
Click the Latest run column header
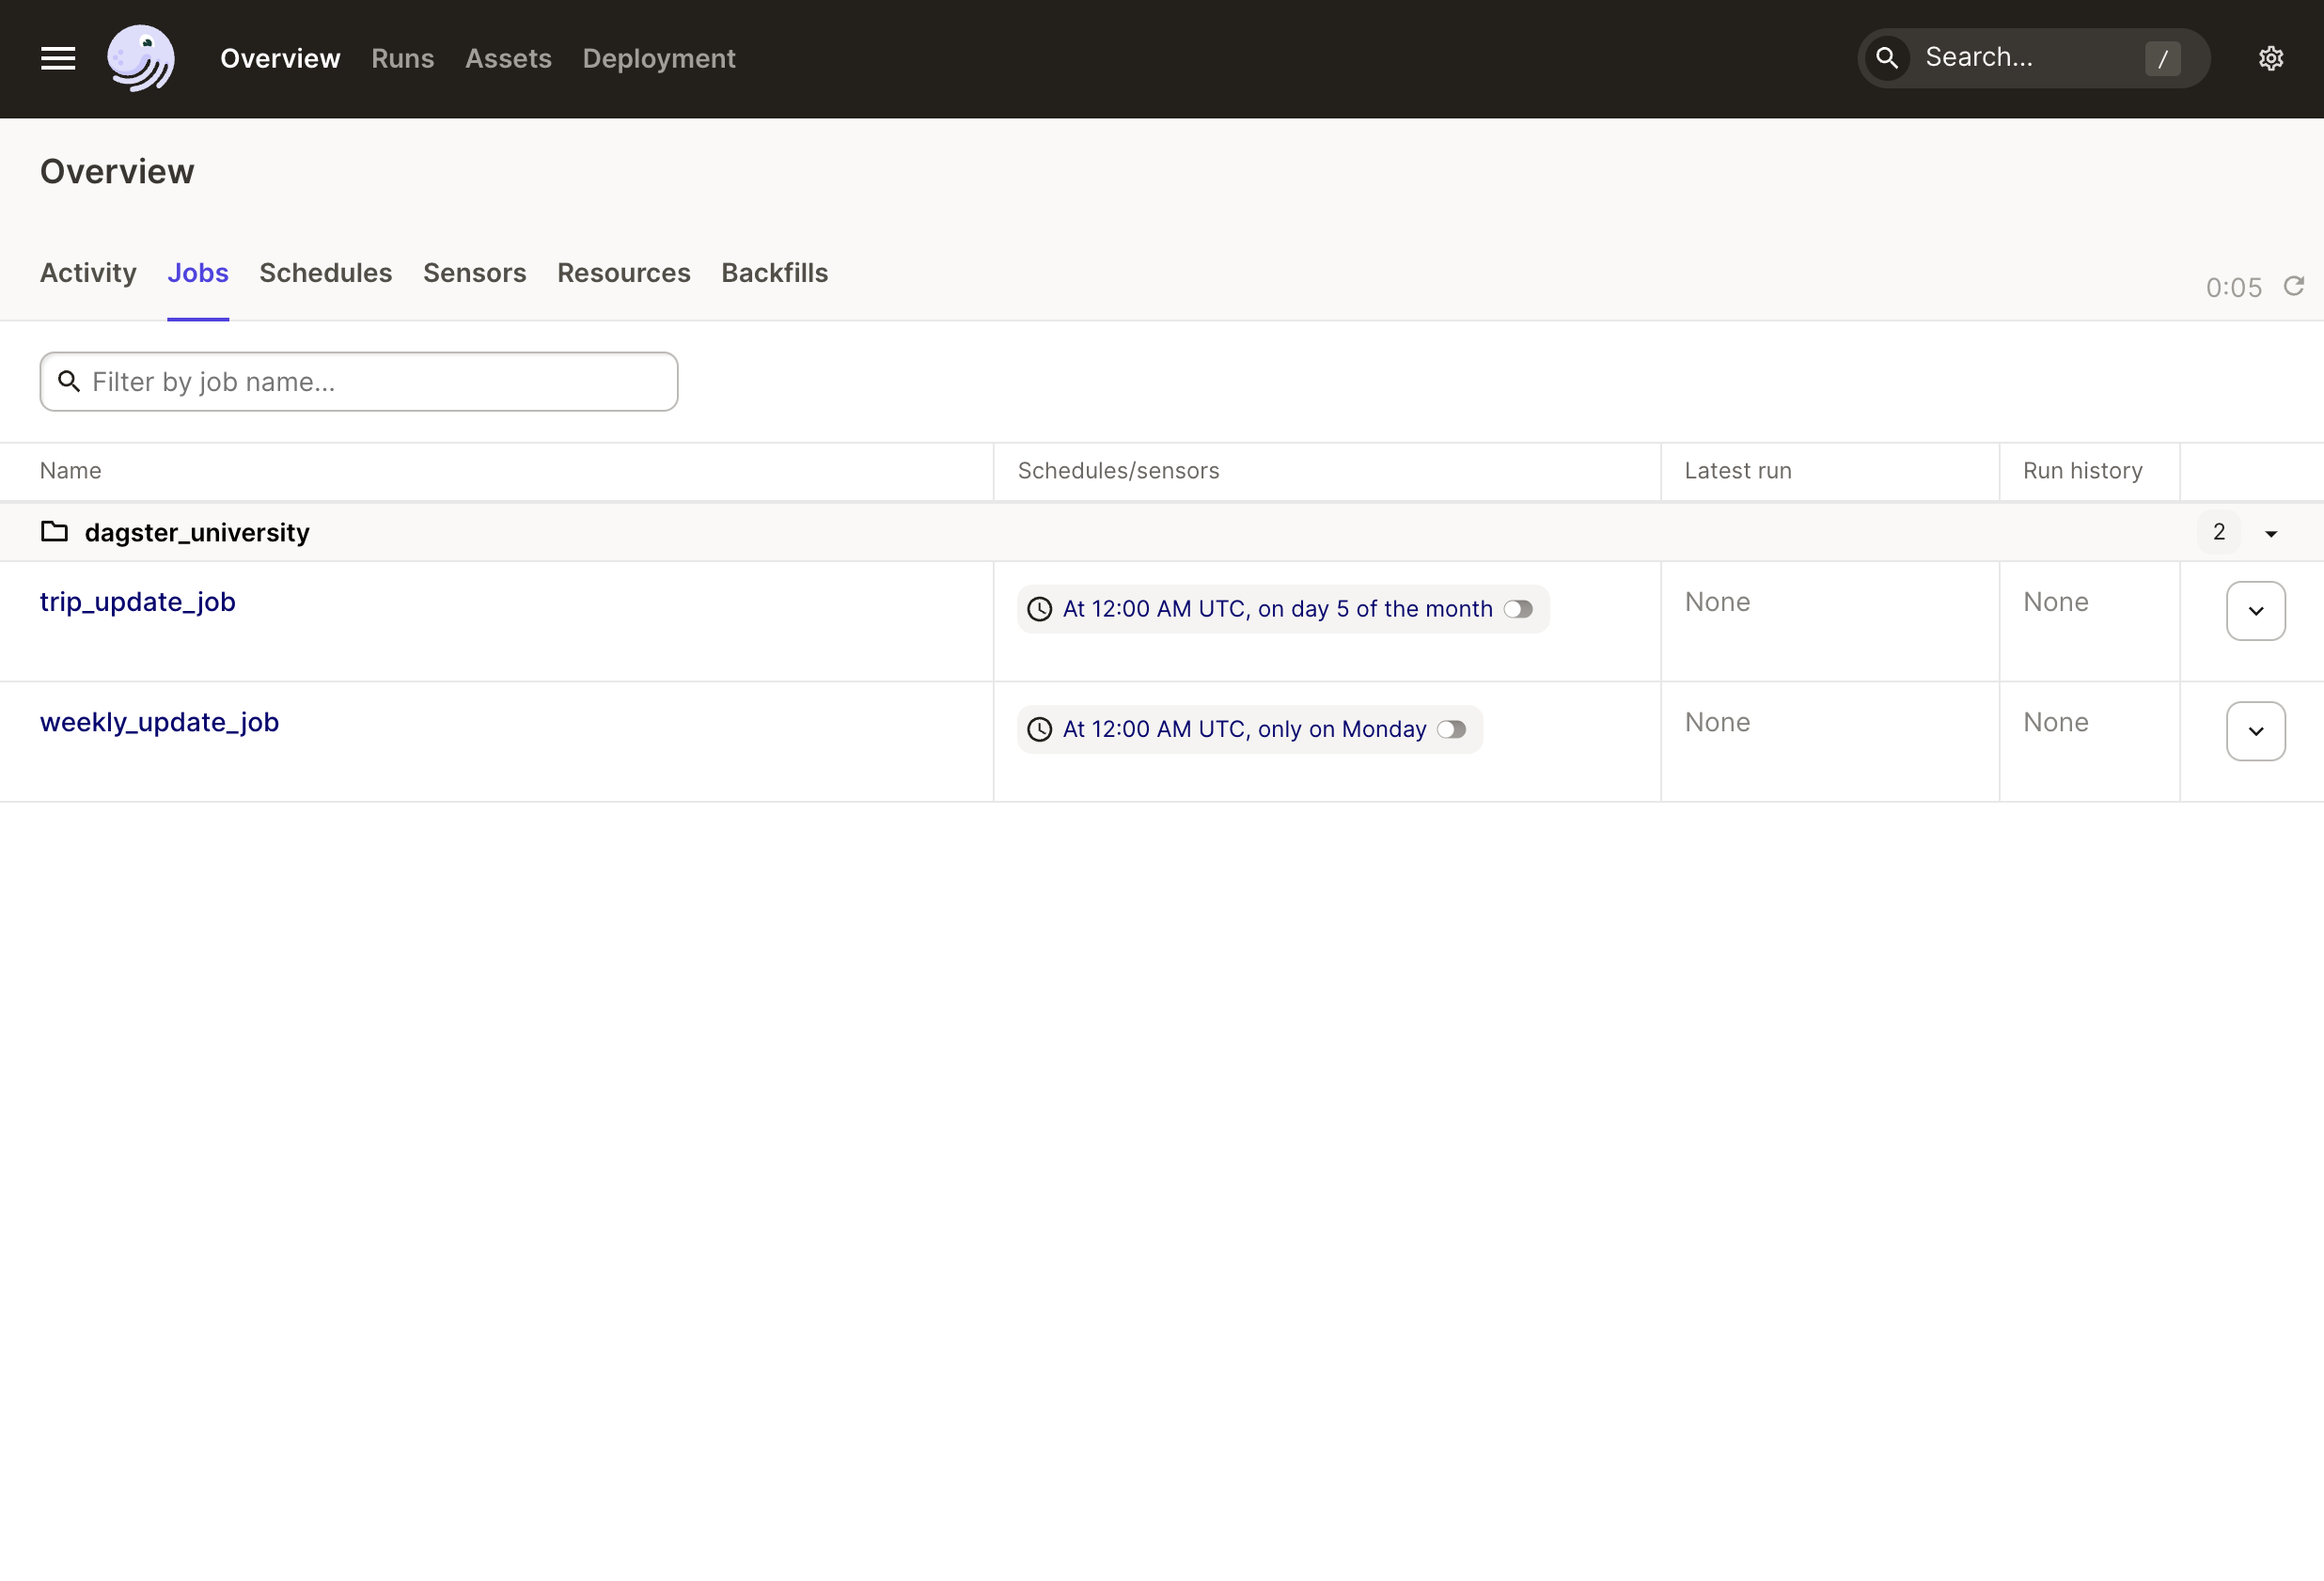click(x=1737, y=471)
